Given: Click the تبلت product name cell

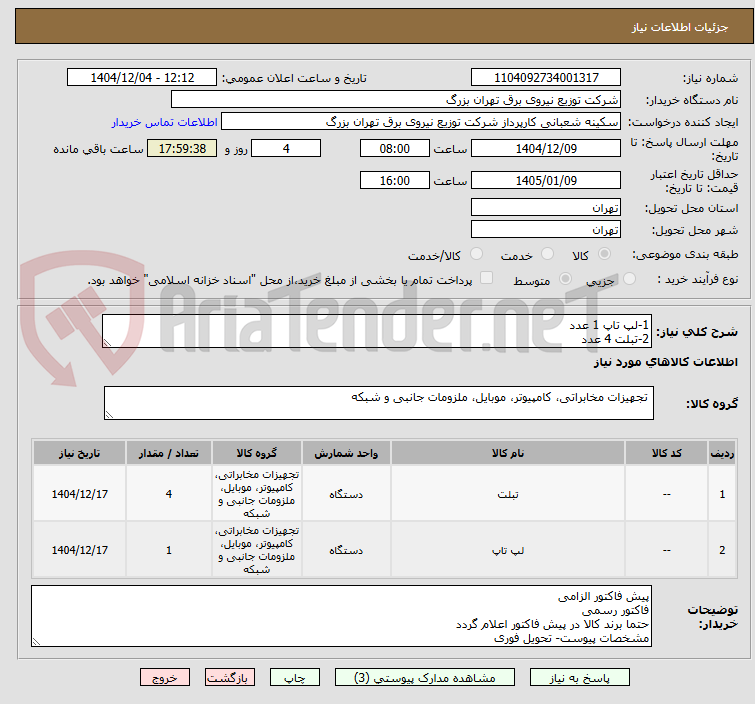Looking at the screenshot, I should pos(508,494).
